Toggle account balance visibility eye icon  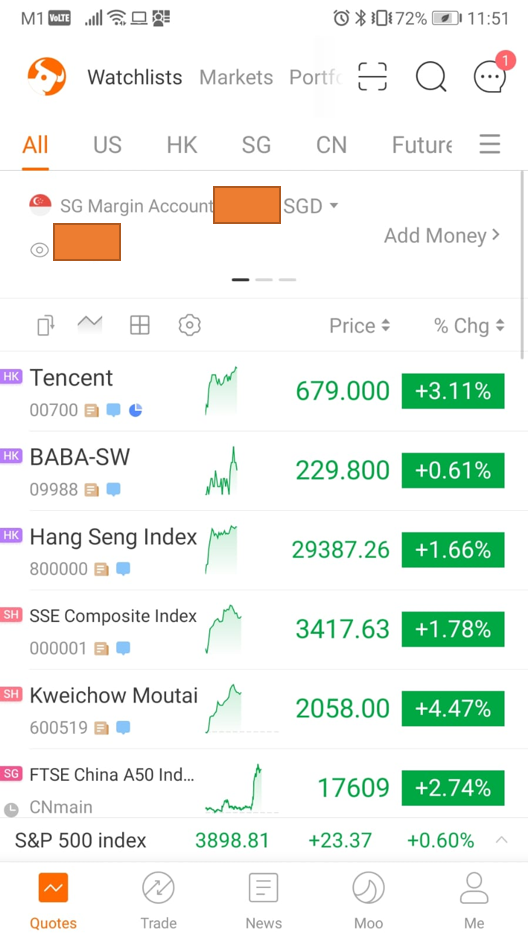pyautogui.click(x=40, y=250)
